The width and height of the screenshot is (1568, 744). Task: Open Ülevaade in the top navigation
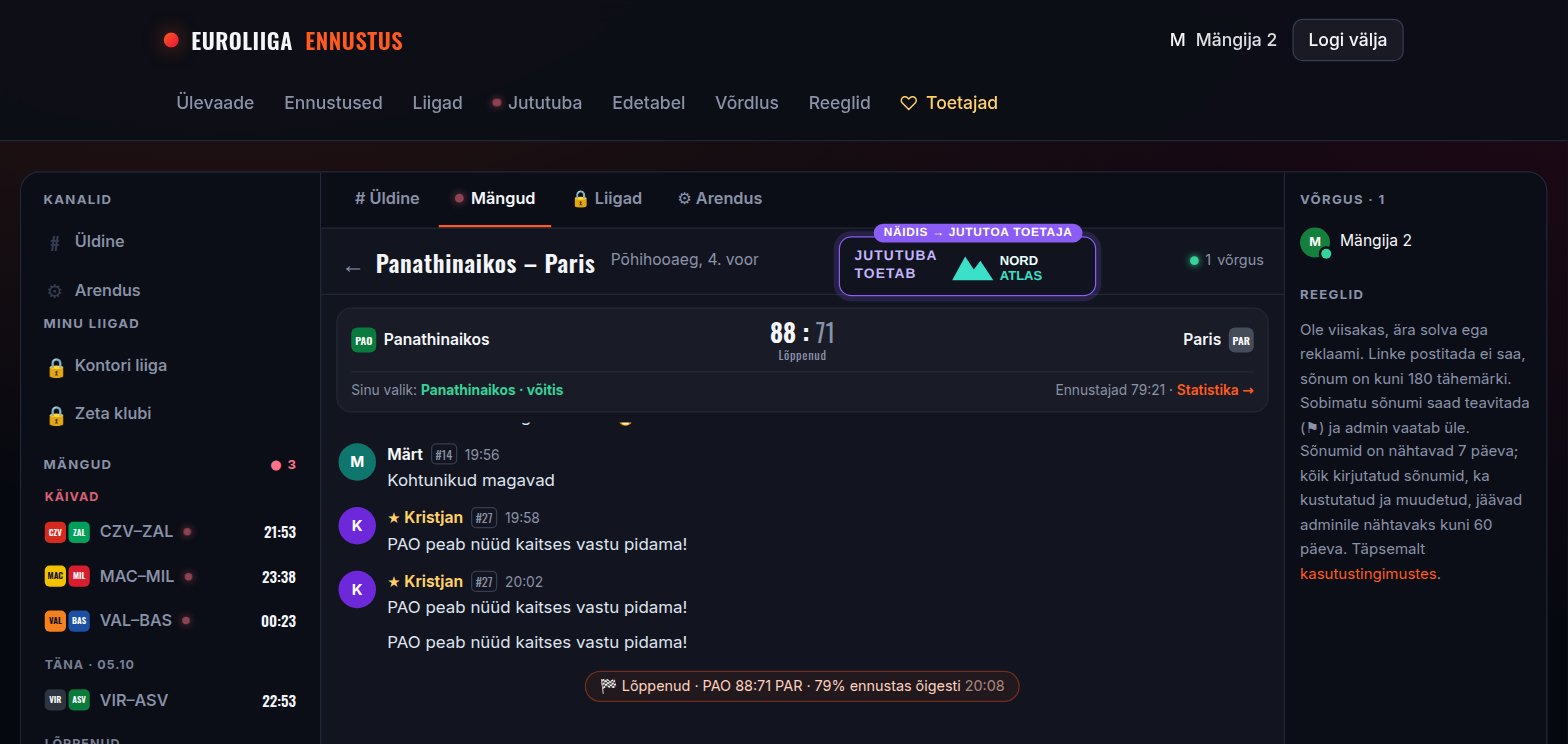click(x=215, y=103)
